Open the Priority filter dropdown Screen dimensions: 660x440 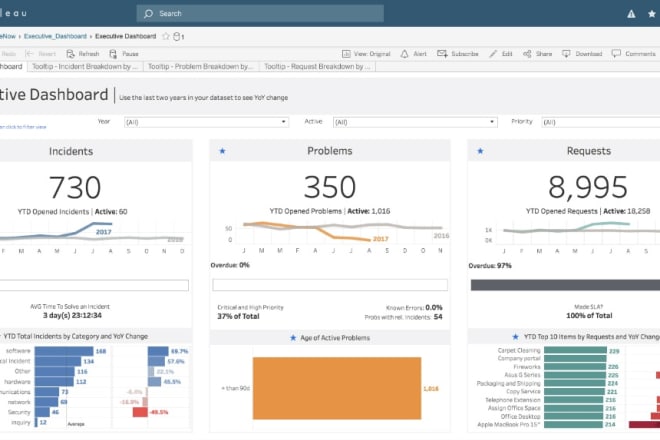click(601, 122)
